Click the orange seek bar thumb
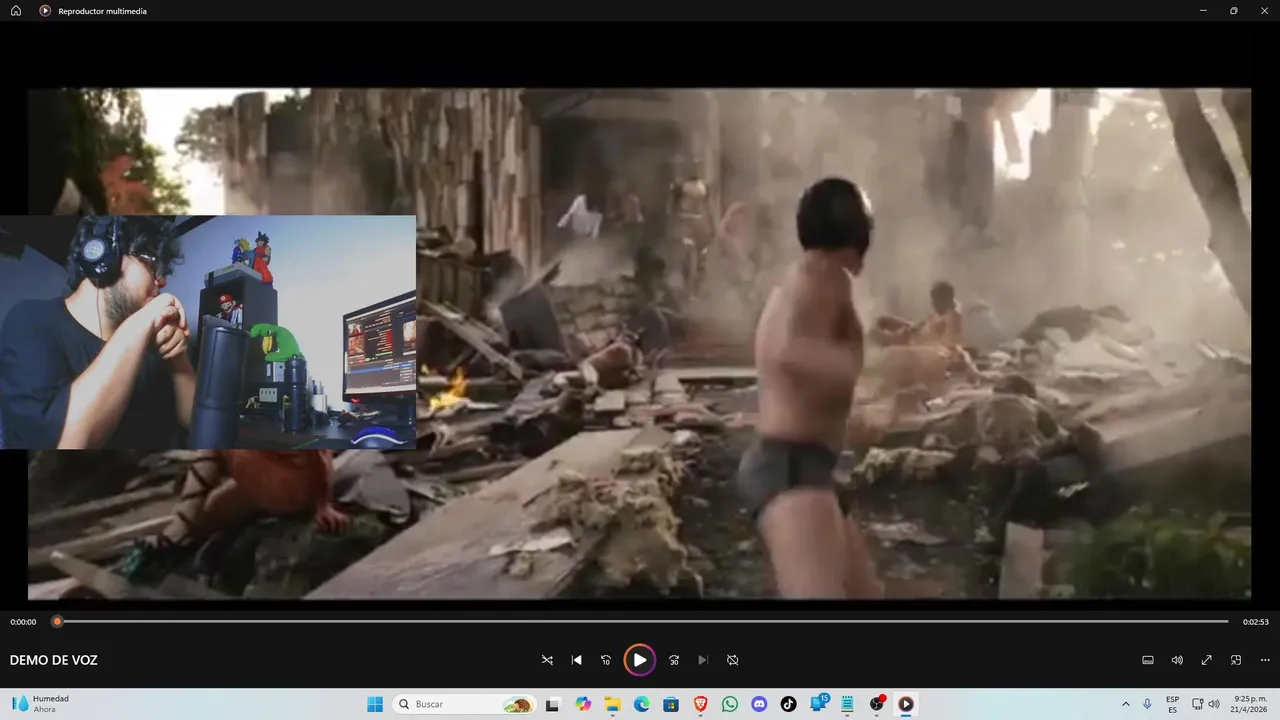 click(x=57, y=621)
